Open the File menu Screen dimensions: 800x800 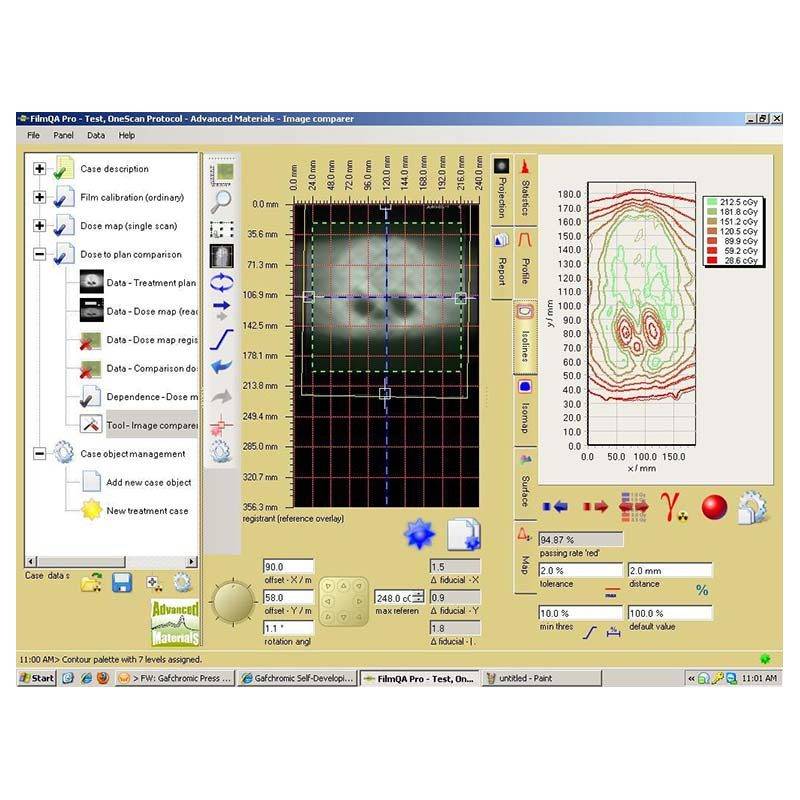click(x=33, y=135)
